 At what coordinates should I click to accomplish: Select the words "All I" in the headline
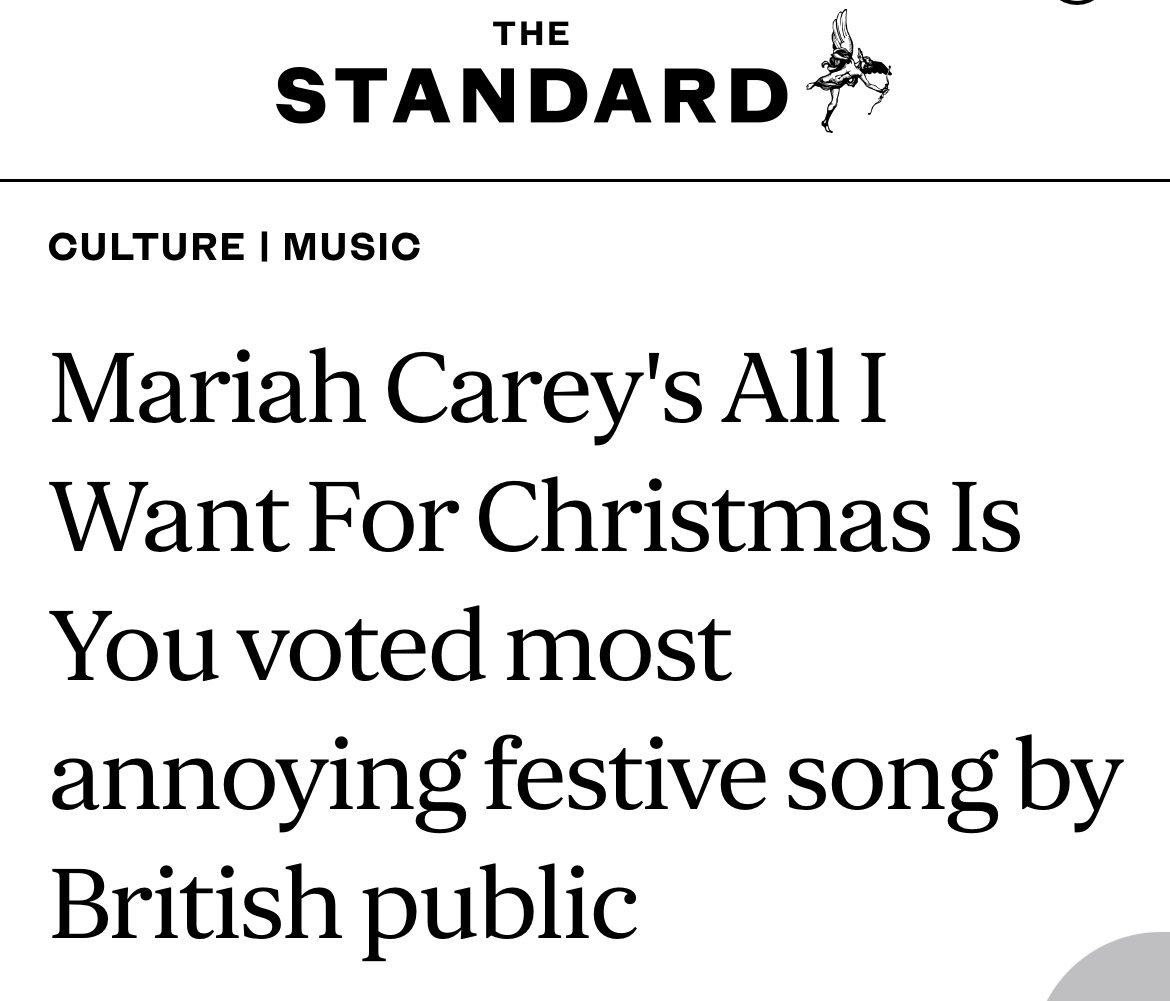click(x=806, y=386)
